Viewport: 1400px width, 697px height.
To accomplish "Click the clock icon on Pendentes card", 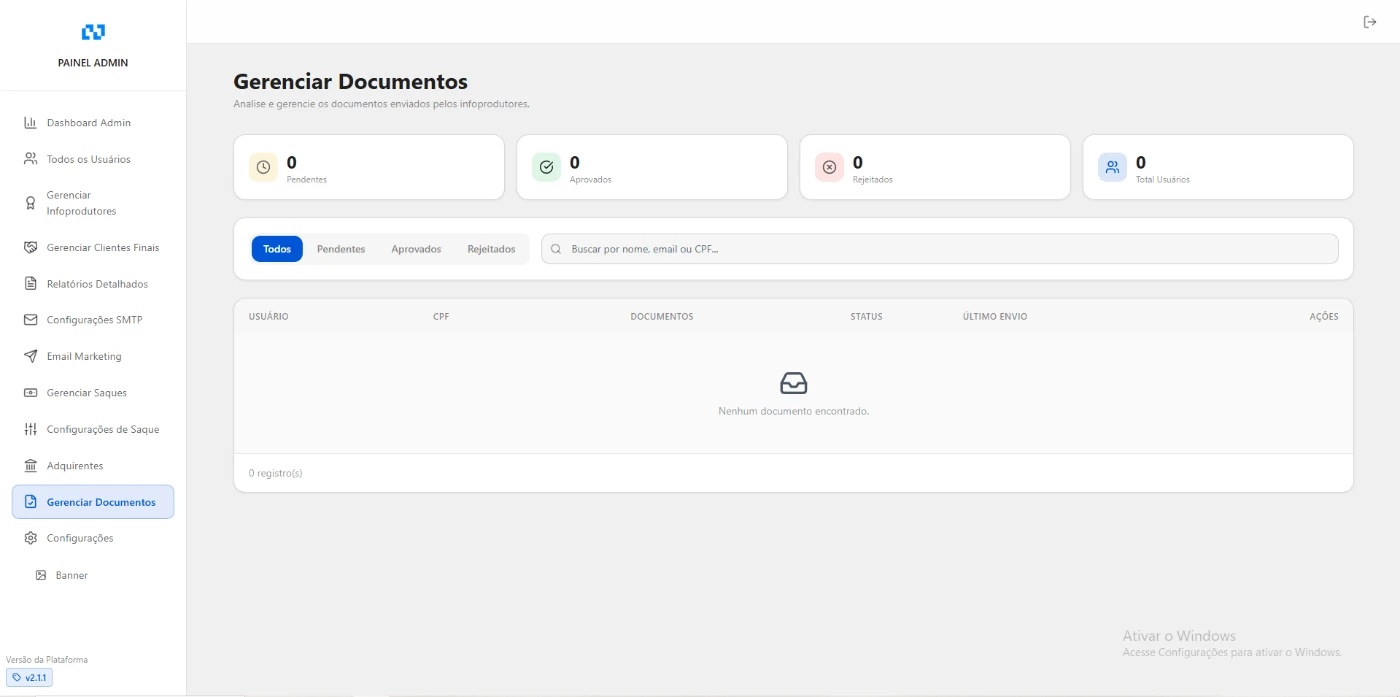I will [x=263, y=167].
